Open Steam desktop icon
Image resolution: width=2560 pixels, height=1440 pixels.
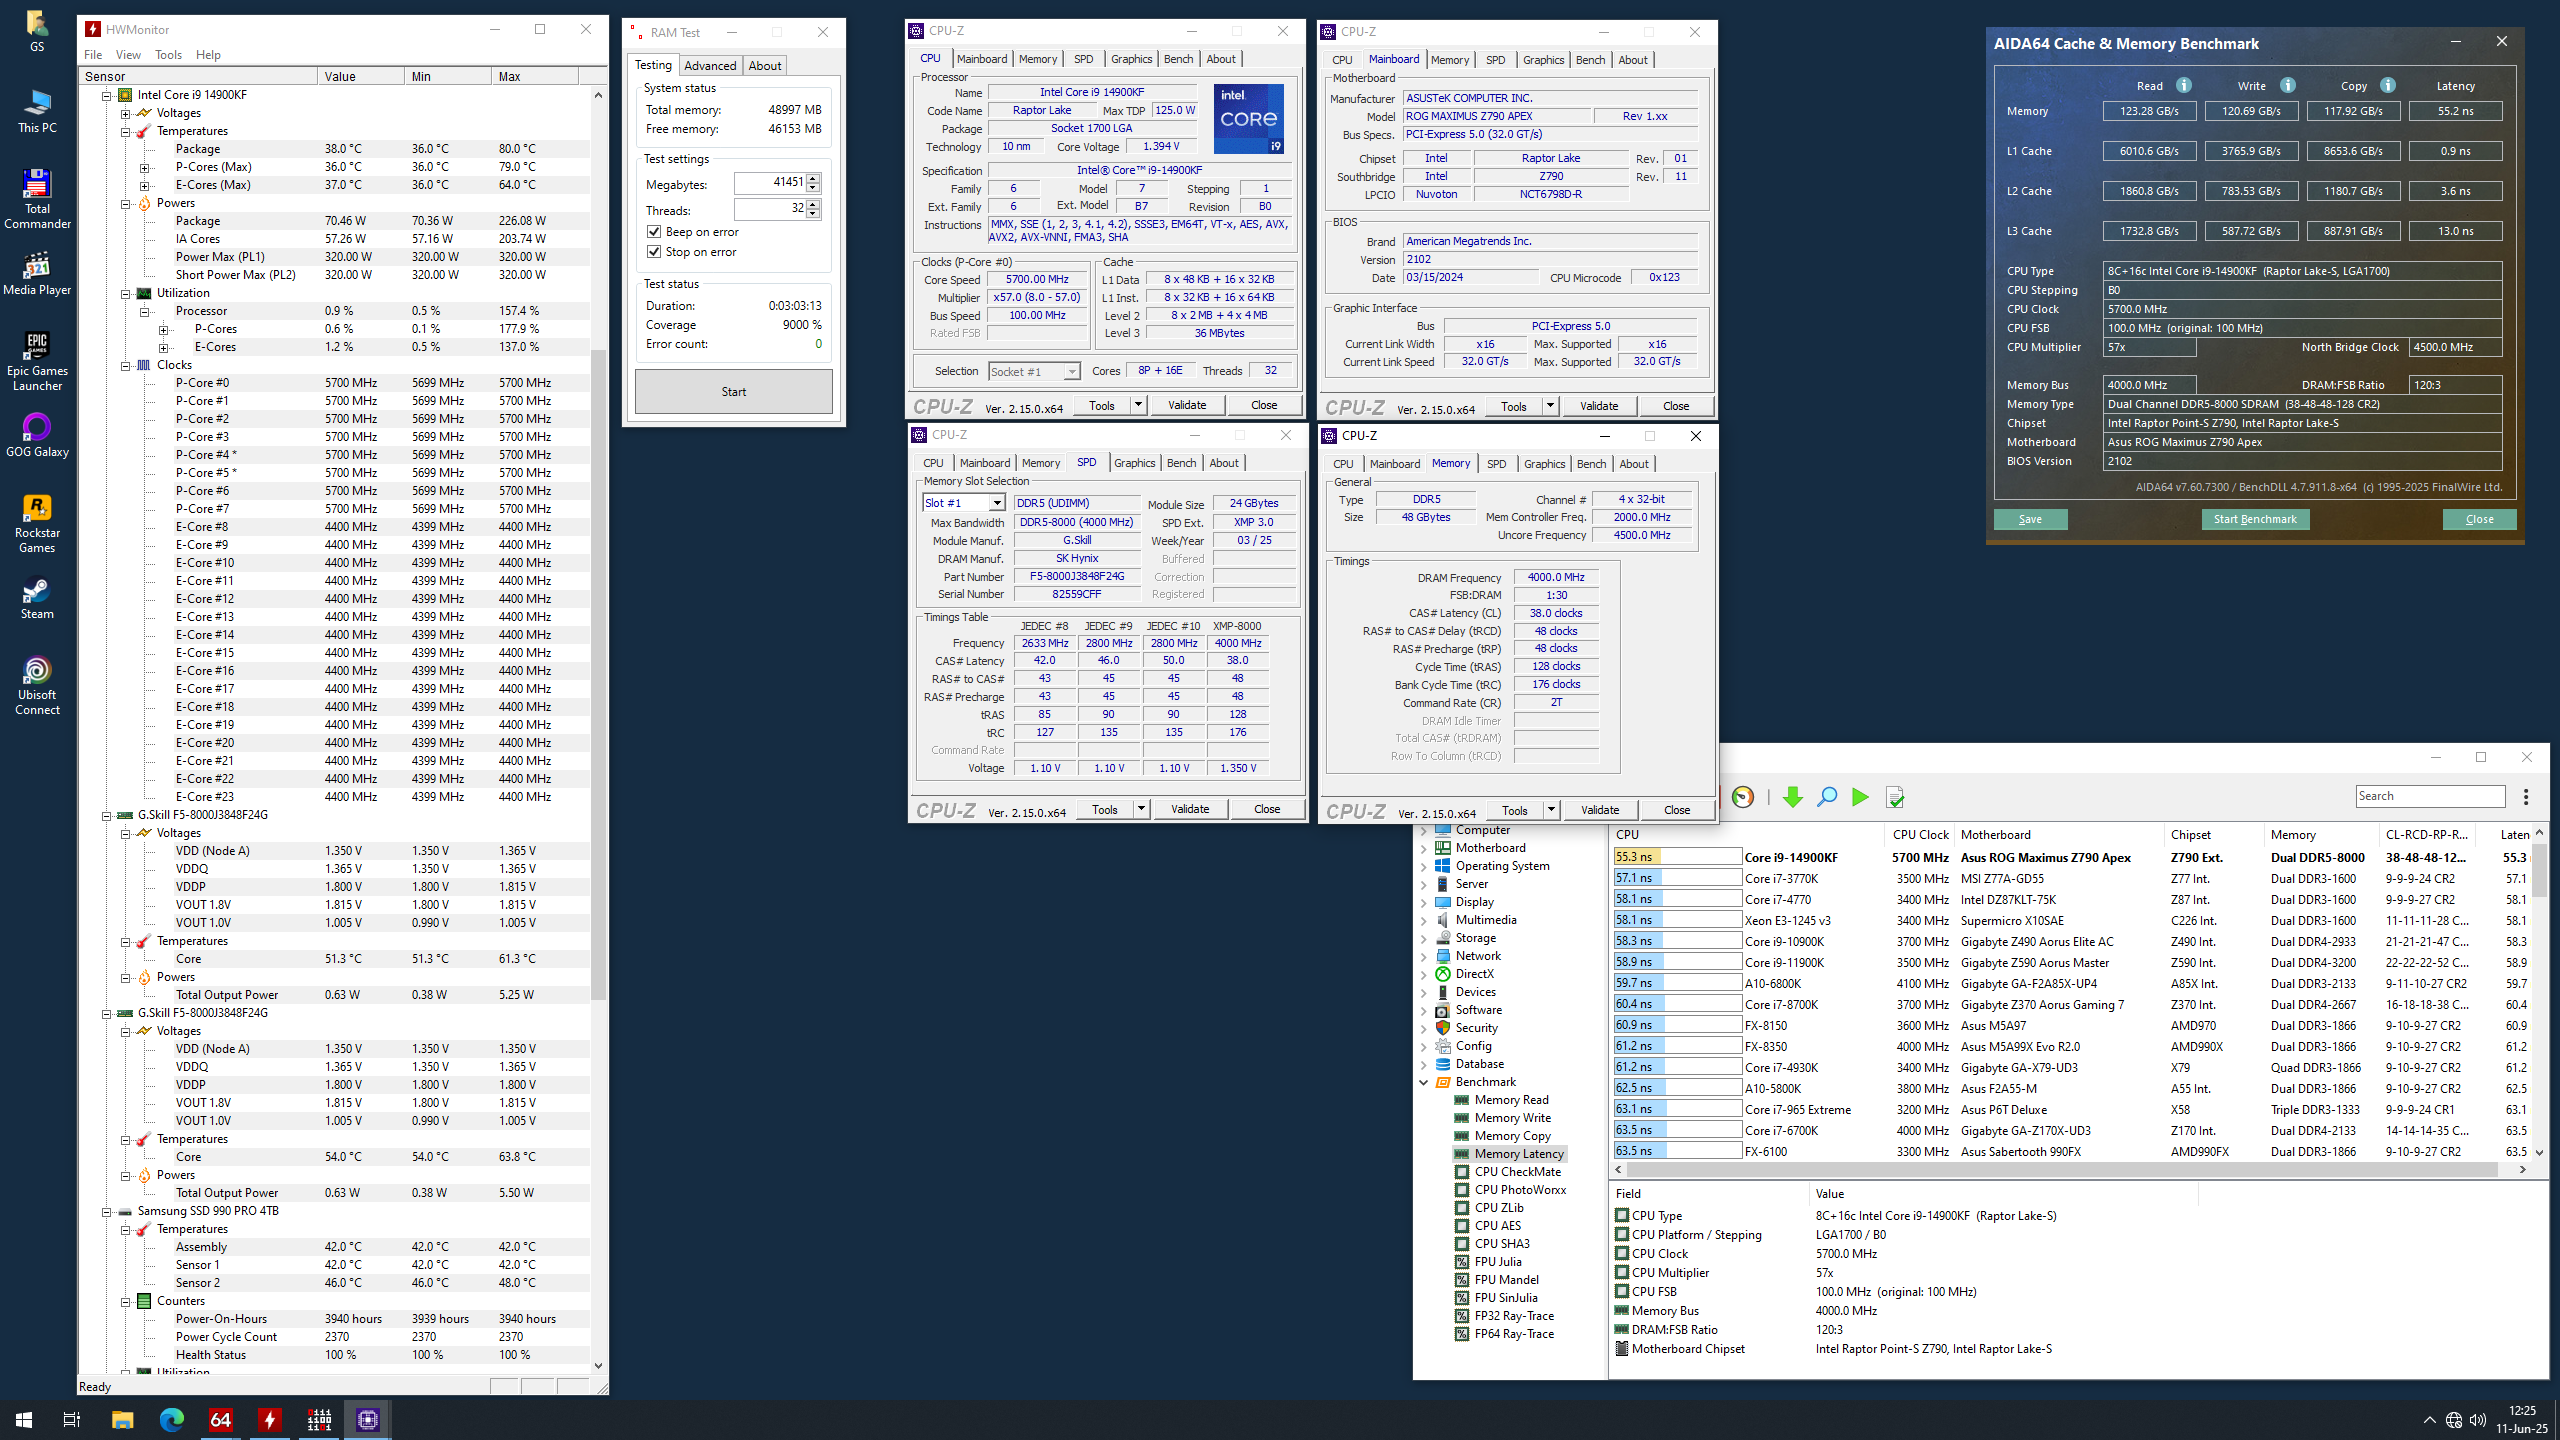(x=37, y=597)
